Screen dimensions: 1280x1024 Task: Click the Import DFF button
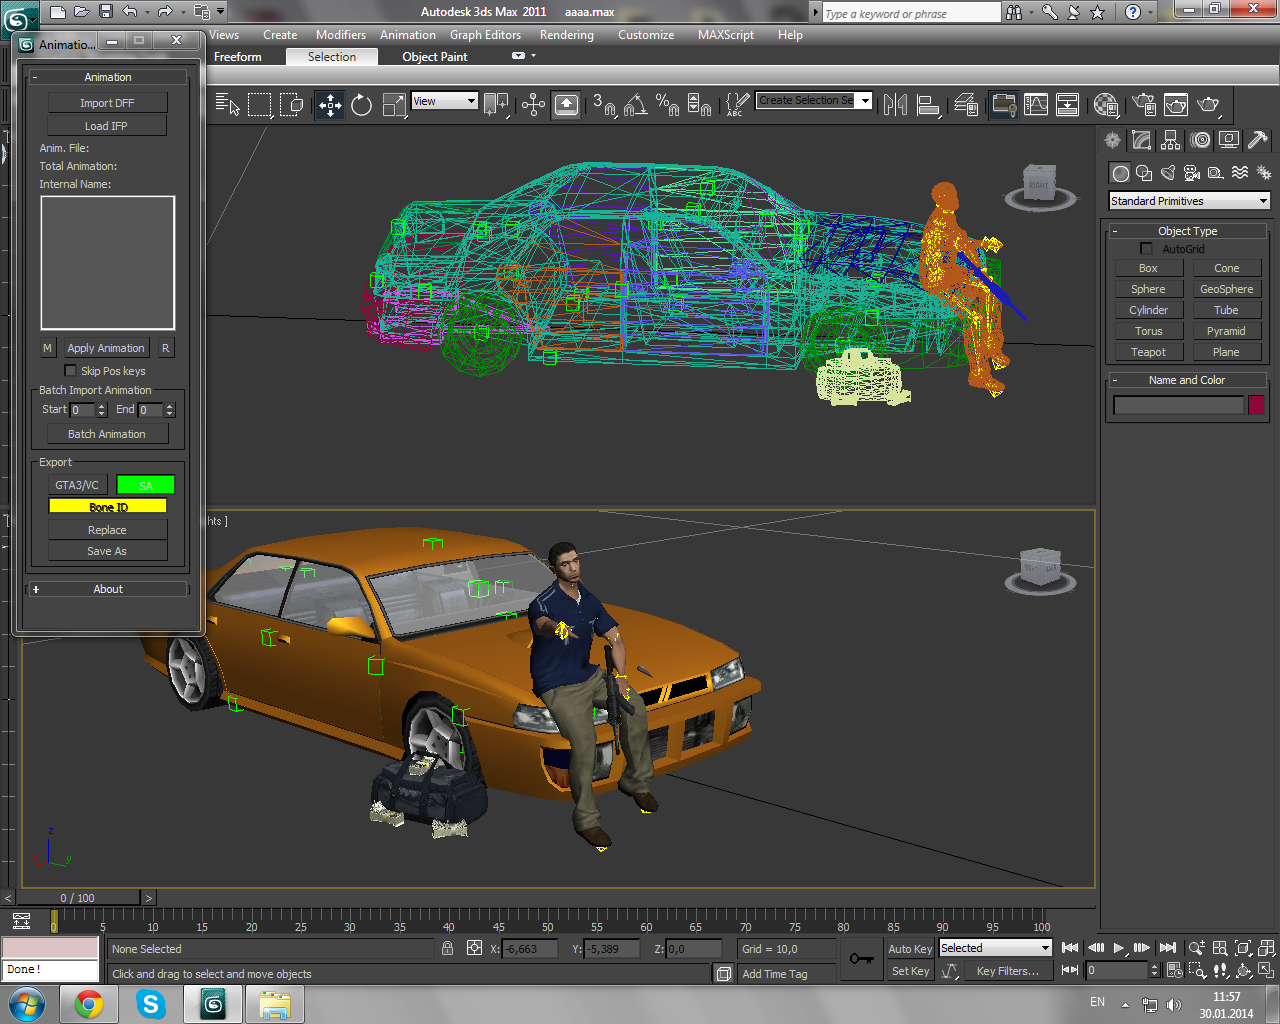(x=107, y=103)
